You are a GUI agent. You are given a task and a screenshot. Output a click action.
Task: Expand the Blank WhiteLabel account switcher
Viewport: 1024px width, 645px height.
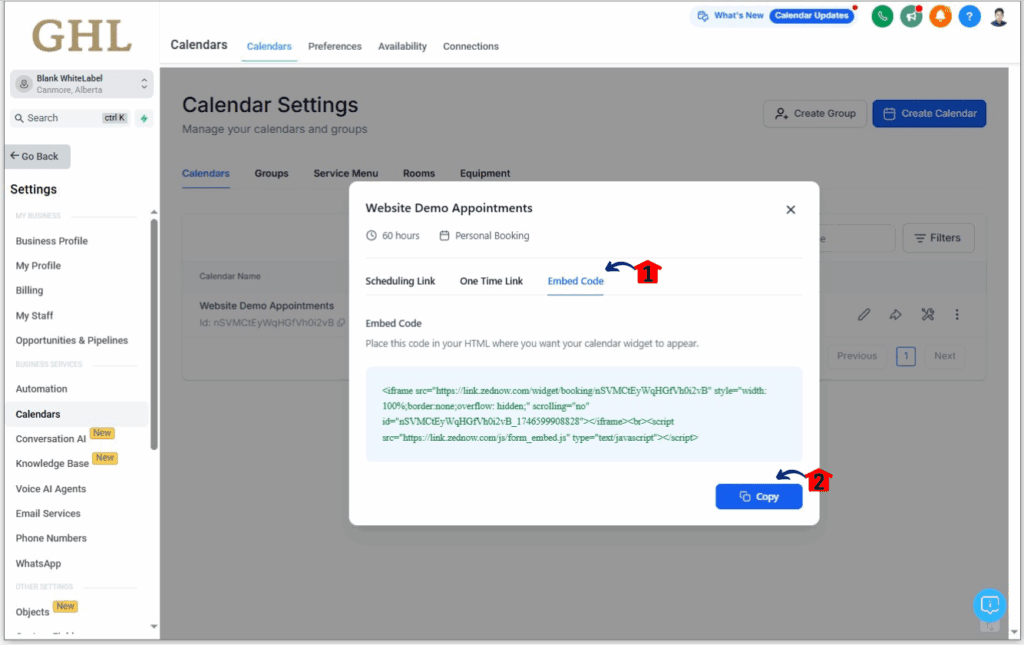82,84
